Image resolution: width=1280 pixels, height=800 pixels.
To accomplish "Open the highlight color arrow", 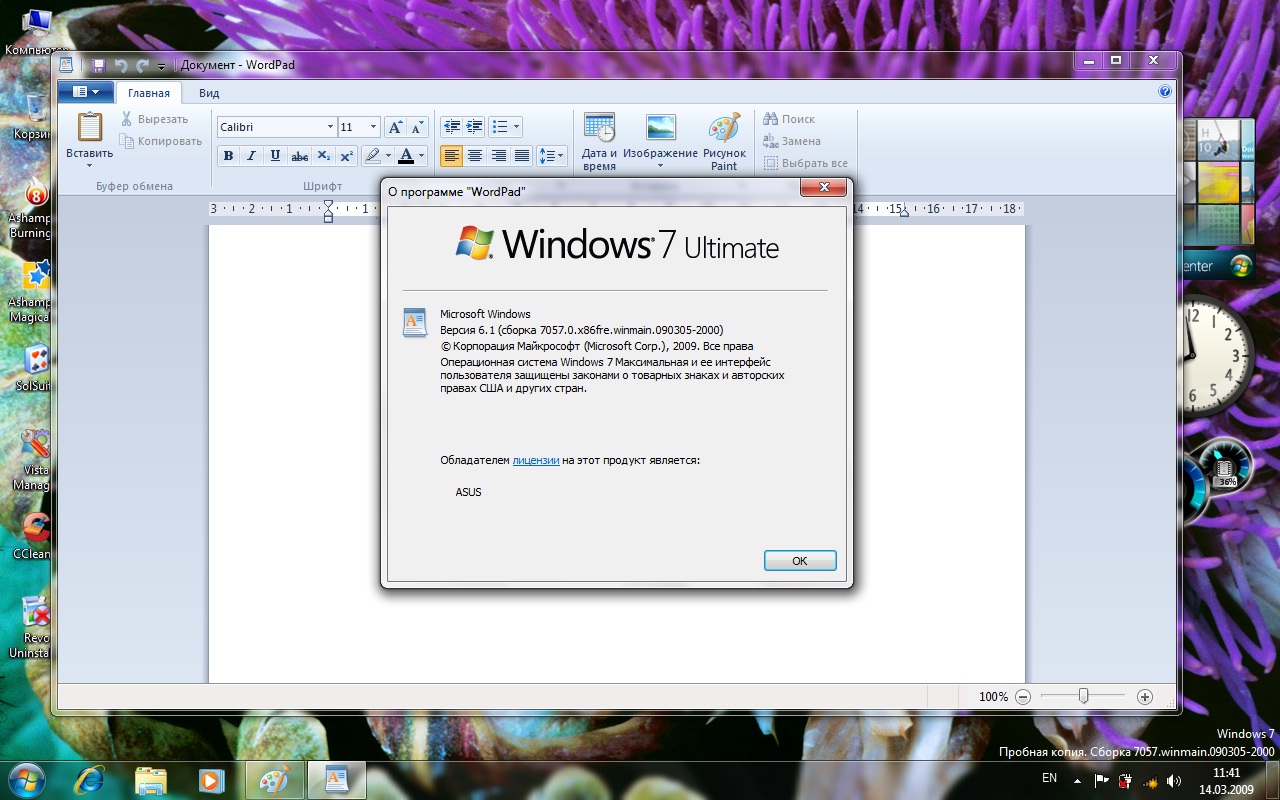I will (x=389, y=155).
